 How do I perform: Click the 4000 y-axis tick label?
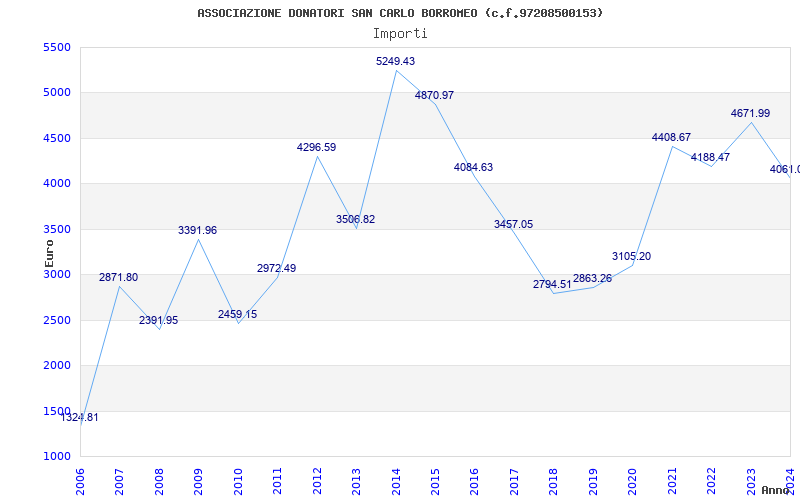coord(57,184)
